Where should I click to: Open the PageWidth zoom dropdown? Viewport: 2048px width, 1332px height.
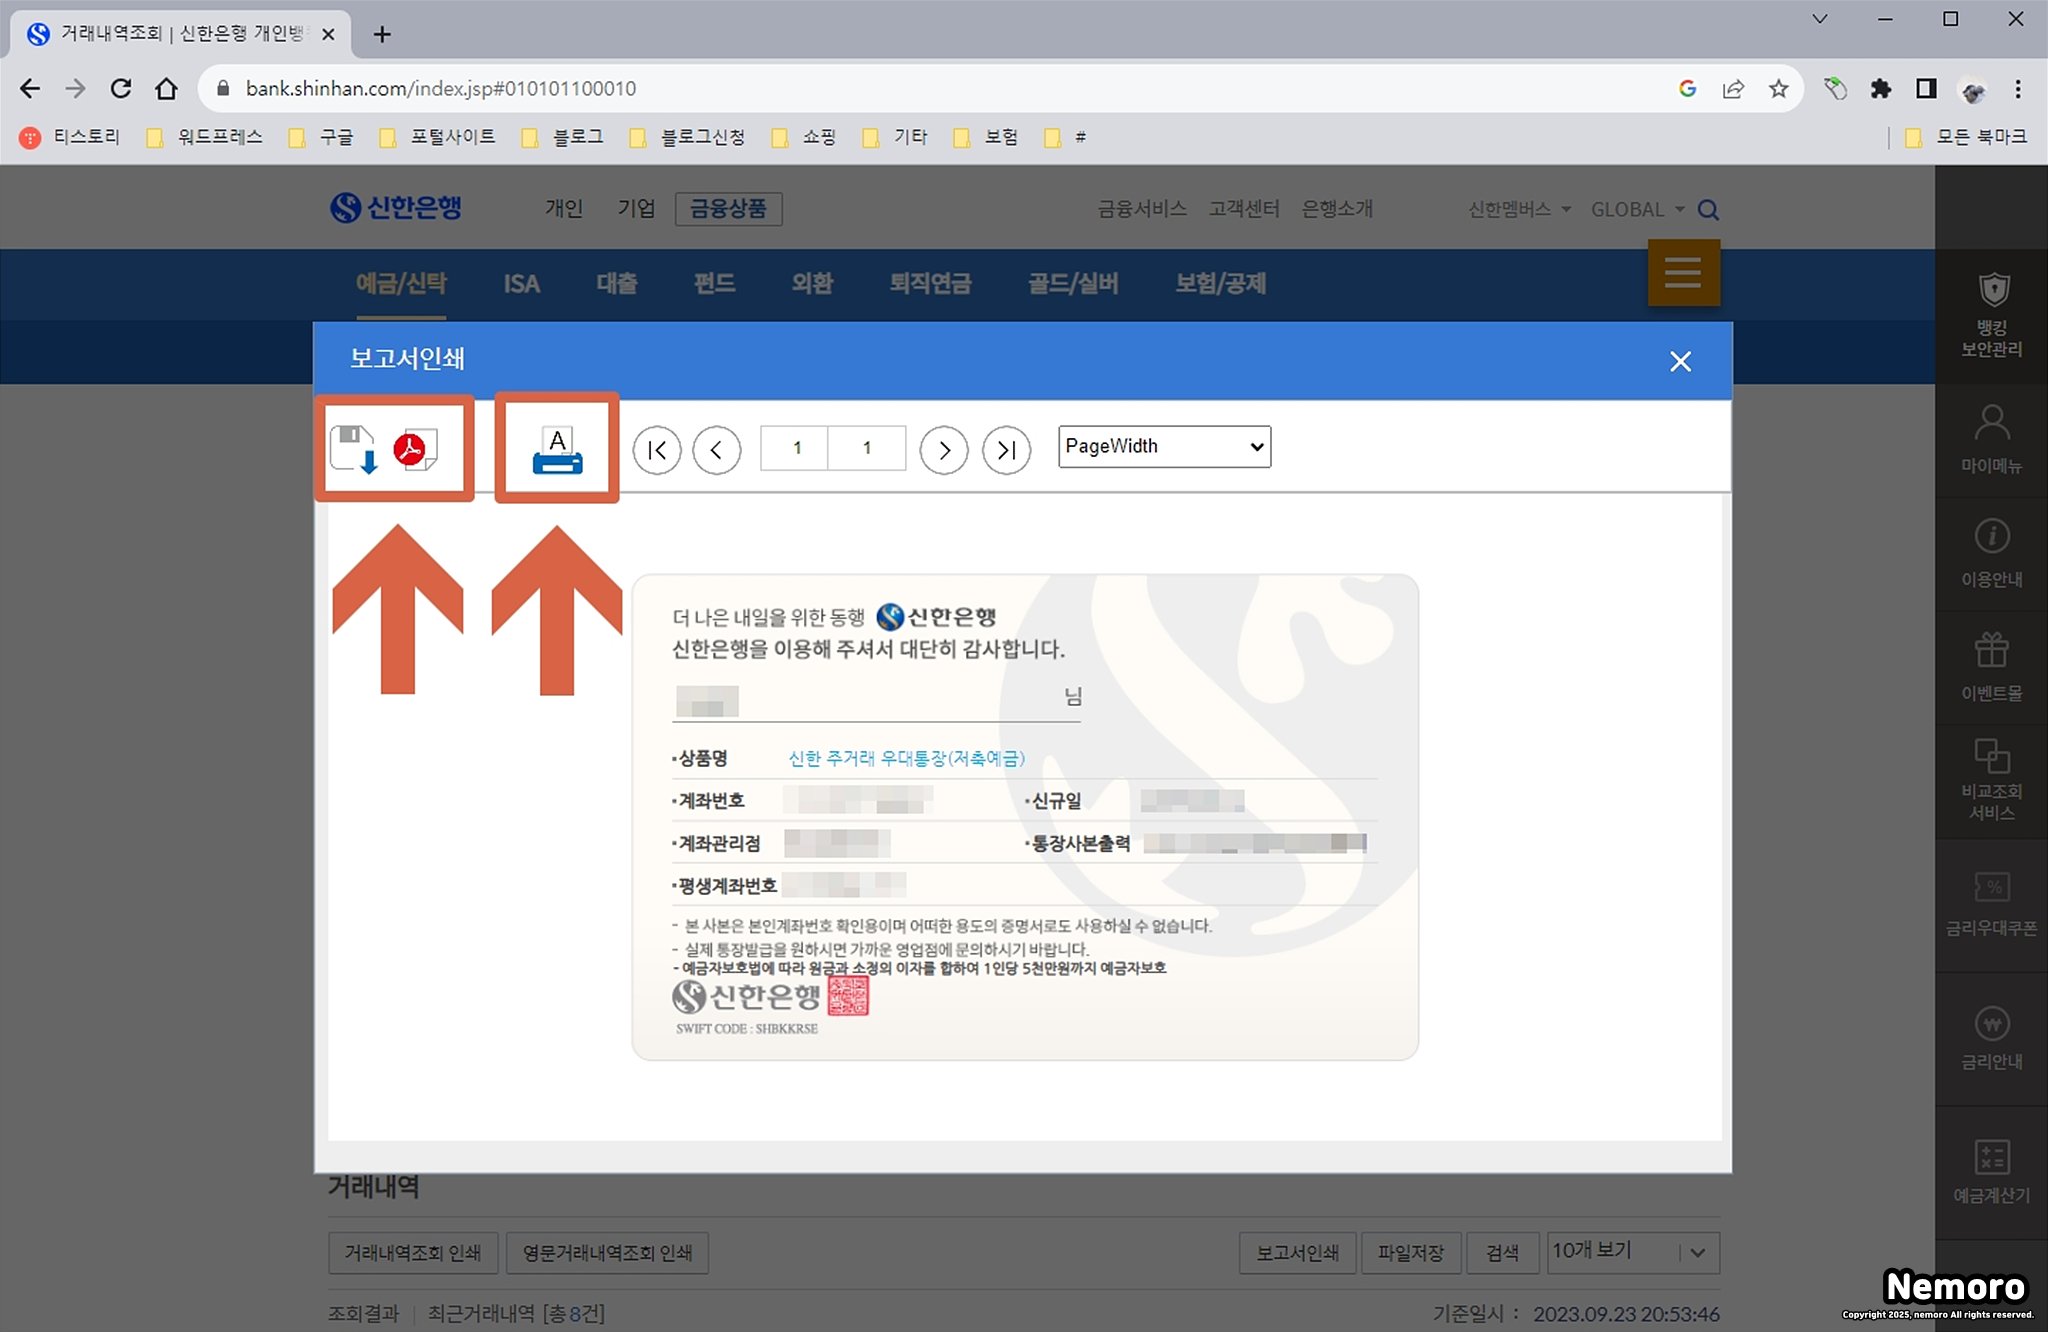(x=1164, y=447)
